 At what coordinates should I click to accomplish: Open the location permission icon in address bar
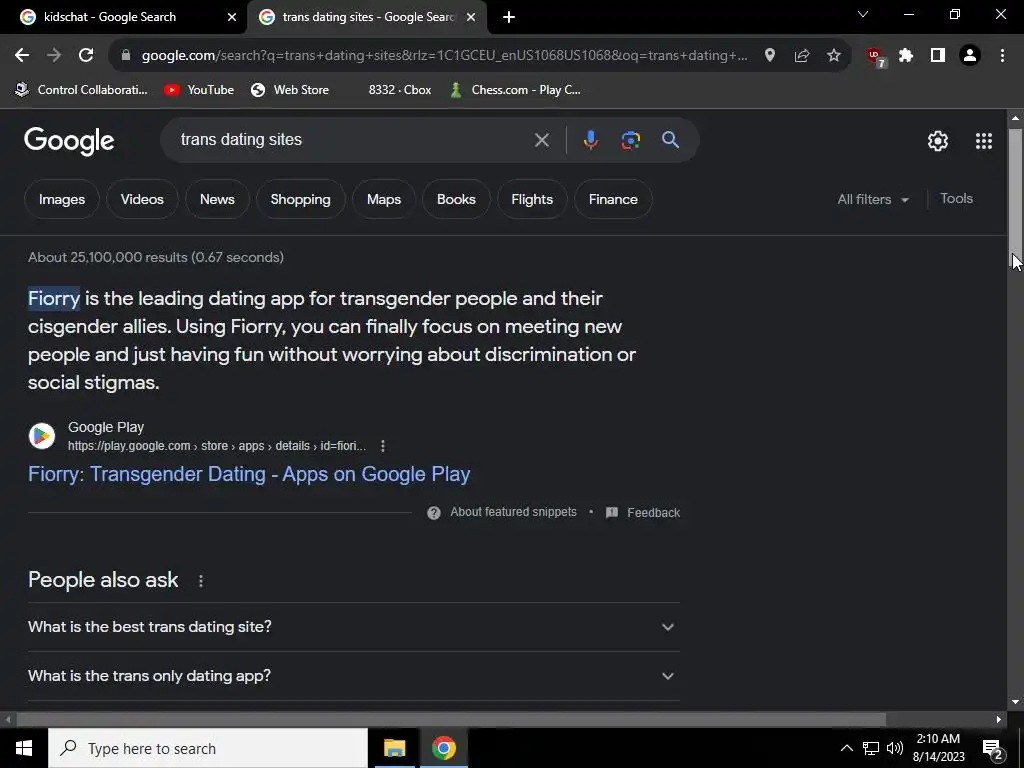770,56
